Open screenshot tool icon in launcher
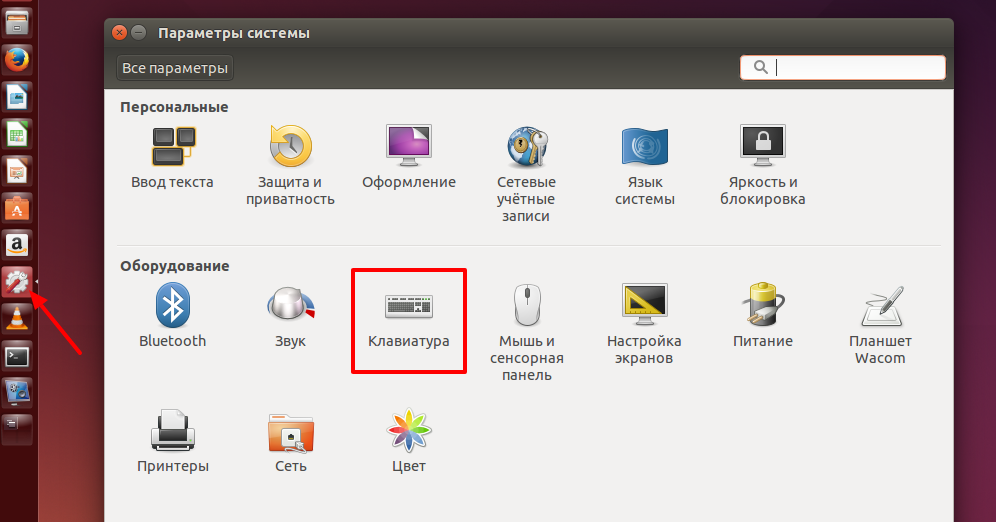996x522 pixels. pos(17,393)
